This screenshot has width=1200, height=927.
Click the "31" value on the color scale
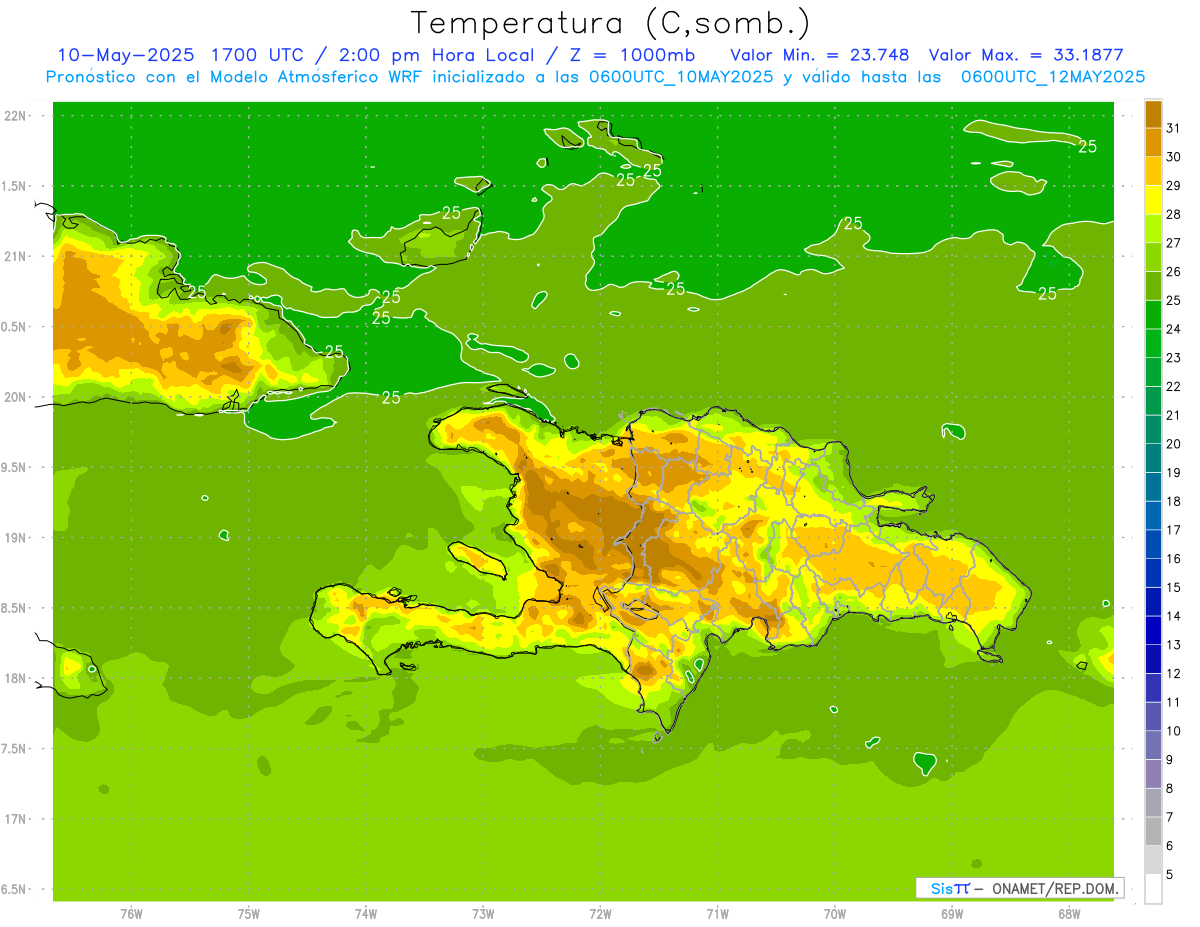coord(1173,128)
